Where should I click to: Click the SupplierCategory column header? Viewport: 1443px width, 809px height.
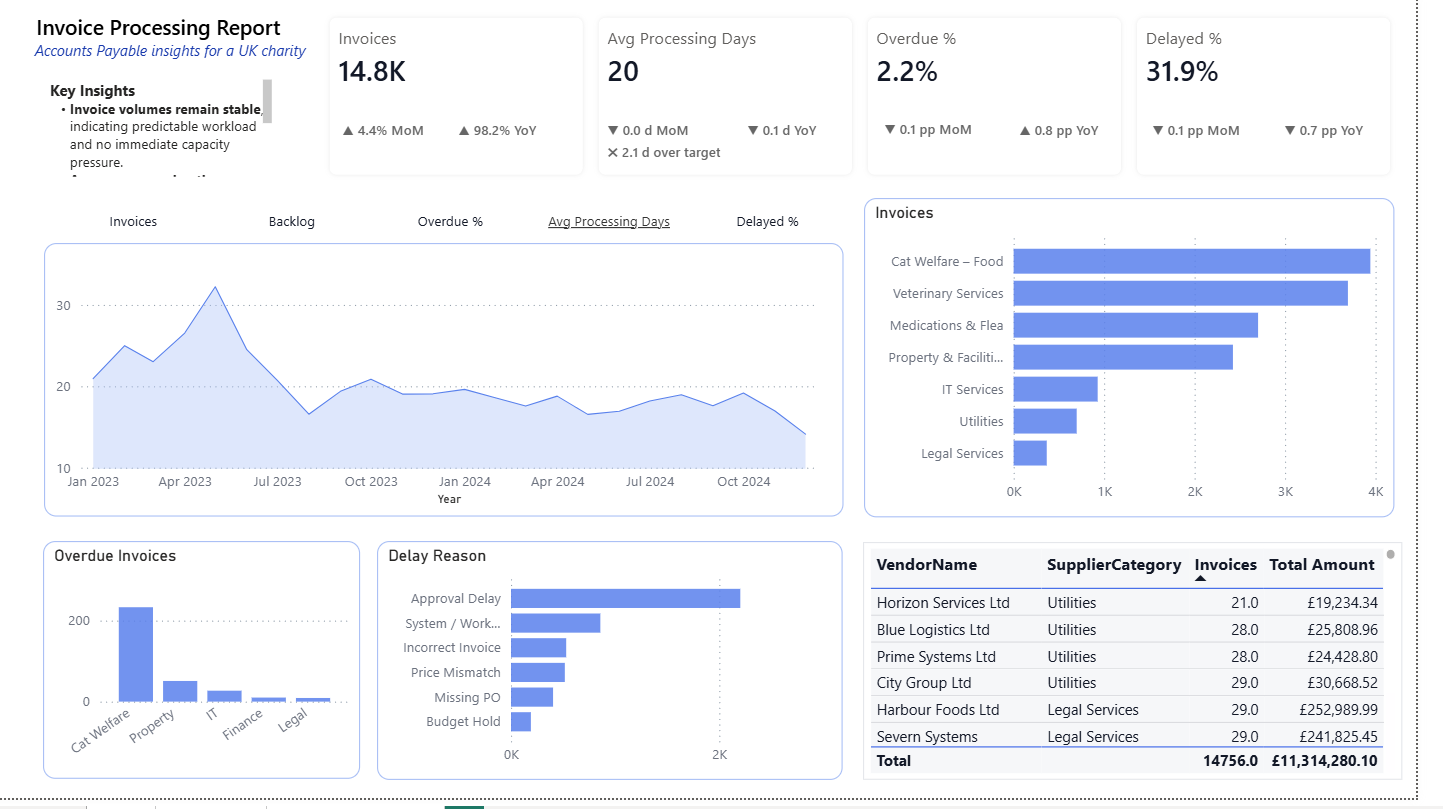click(x=1113, y=565)
